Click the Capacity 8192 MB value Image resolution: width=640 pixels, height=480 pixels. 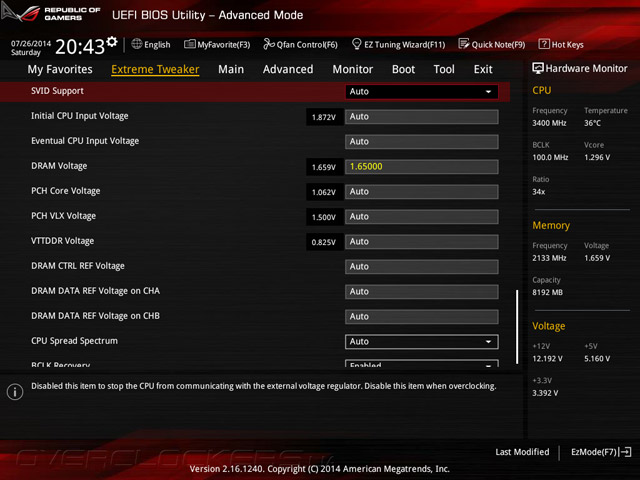[547, 292]
